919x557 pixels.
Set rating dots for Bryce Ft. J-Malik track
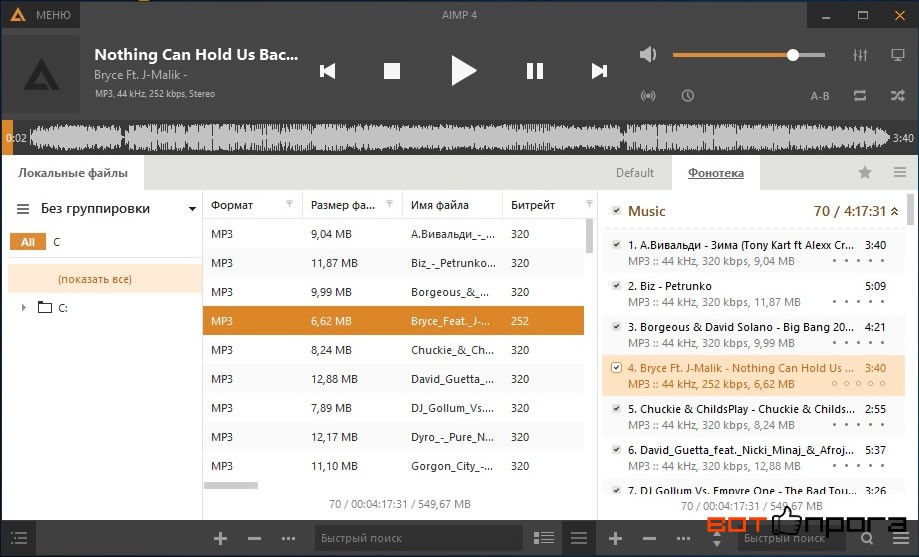[x=858, y=383]
